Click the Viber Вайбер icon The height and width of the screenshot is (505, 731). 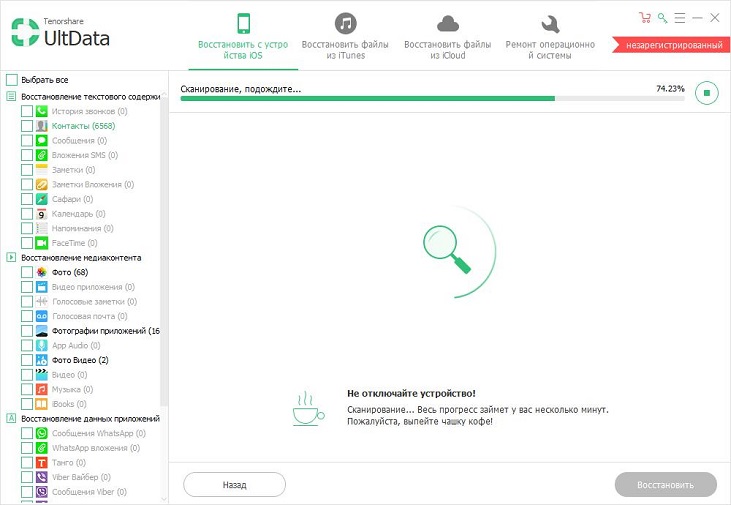41,477
